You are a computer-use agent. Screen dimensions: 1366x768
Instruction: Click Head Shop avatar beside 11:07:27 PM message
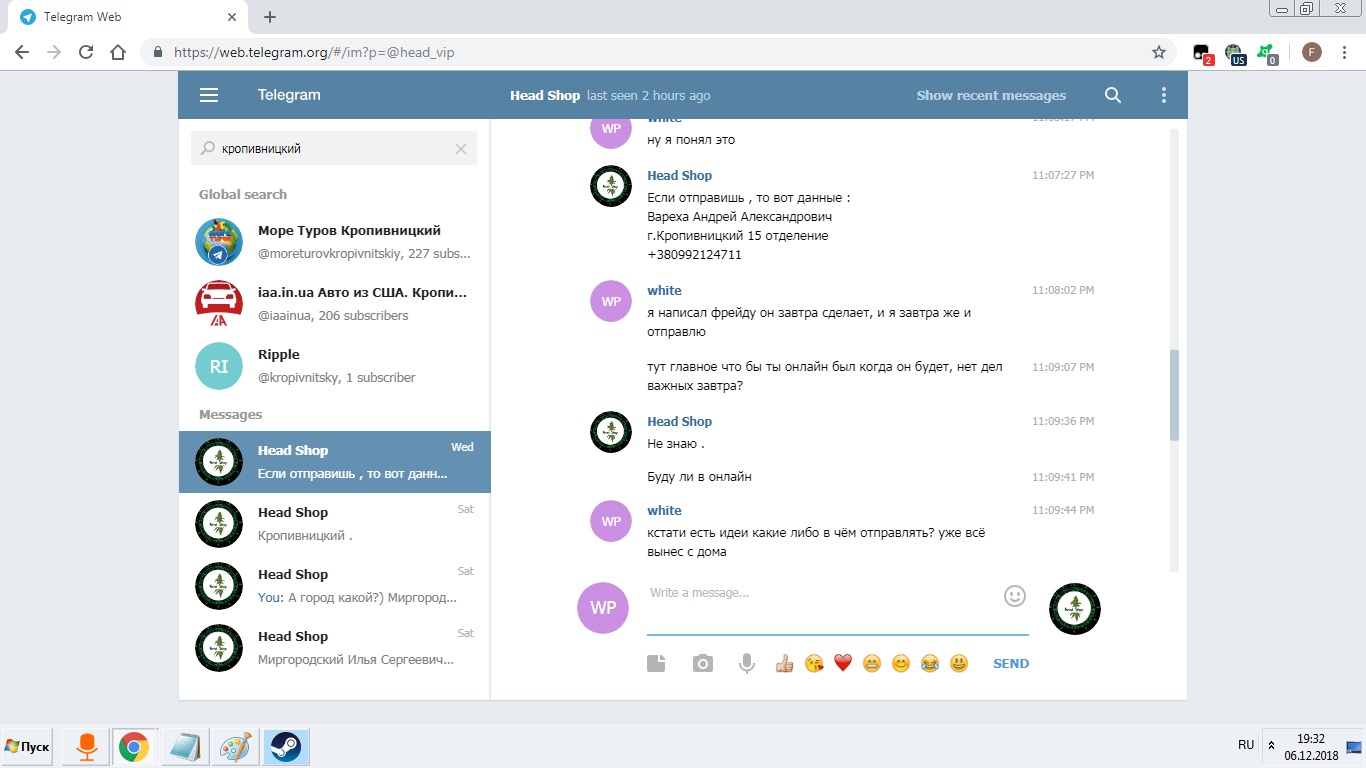(611, 186)
